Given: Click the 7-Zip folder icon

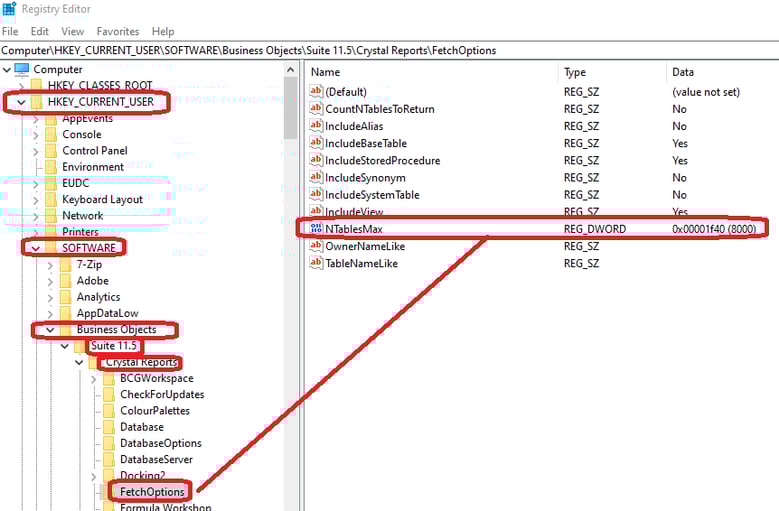Looking at the screenshot, I should click(65, 264).
